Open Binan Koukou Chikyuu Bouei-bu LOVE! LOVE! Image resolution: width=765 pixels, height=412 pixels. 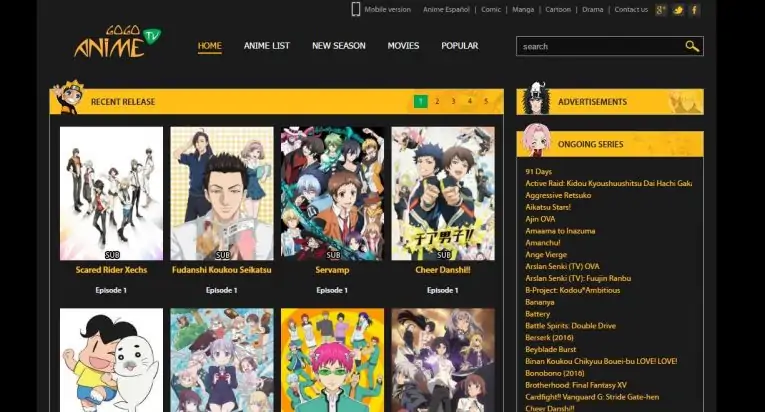tap(601, 361)
